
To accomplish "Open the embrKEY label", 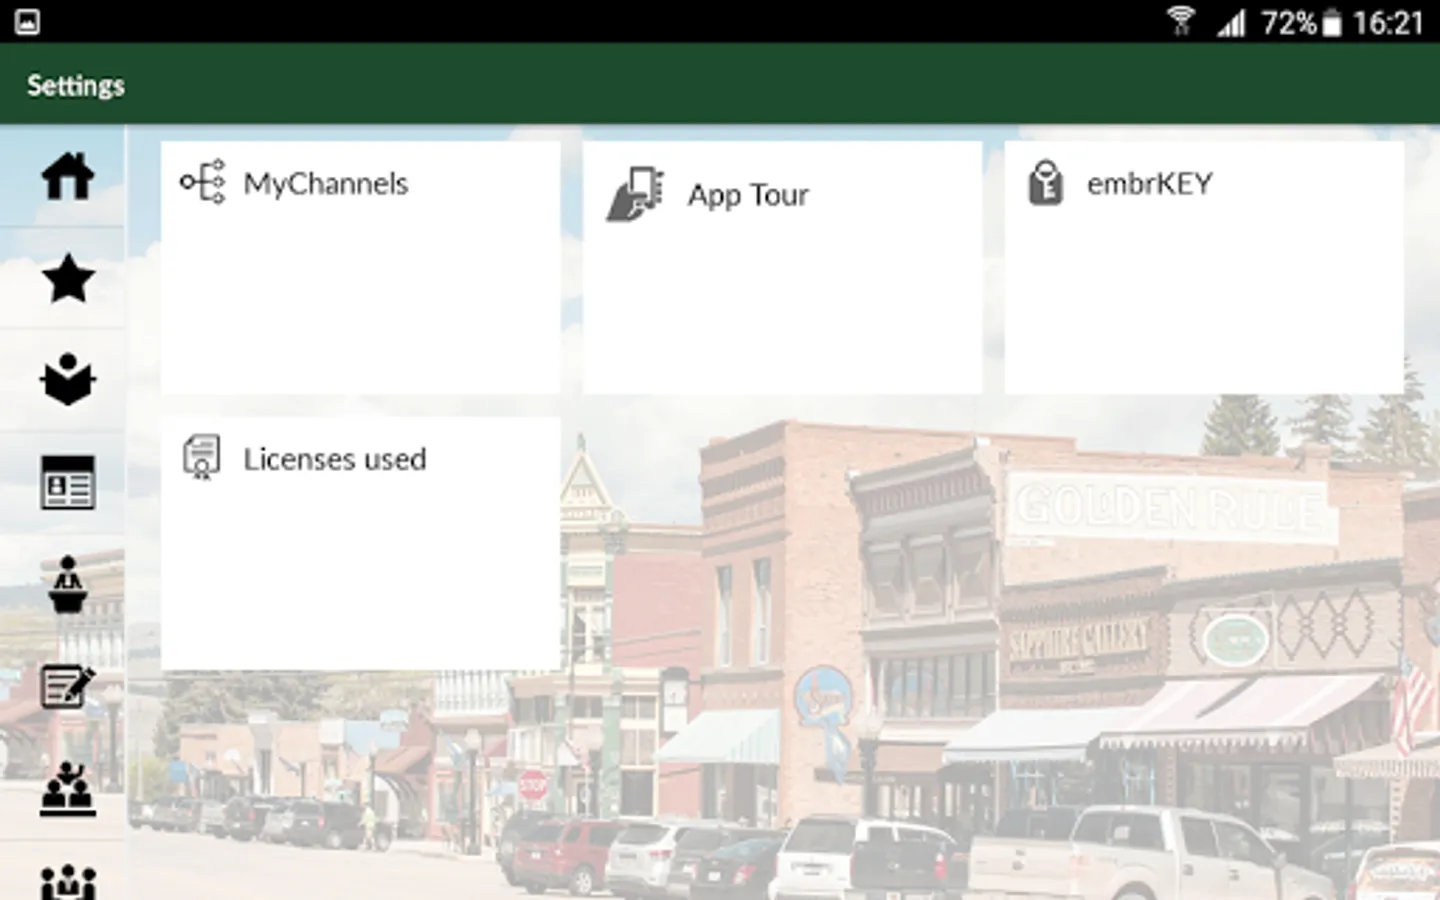I will coord(1150,184).
